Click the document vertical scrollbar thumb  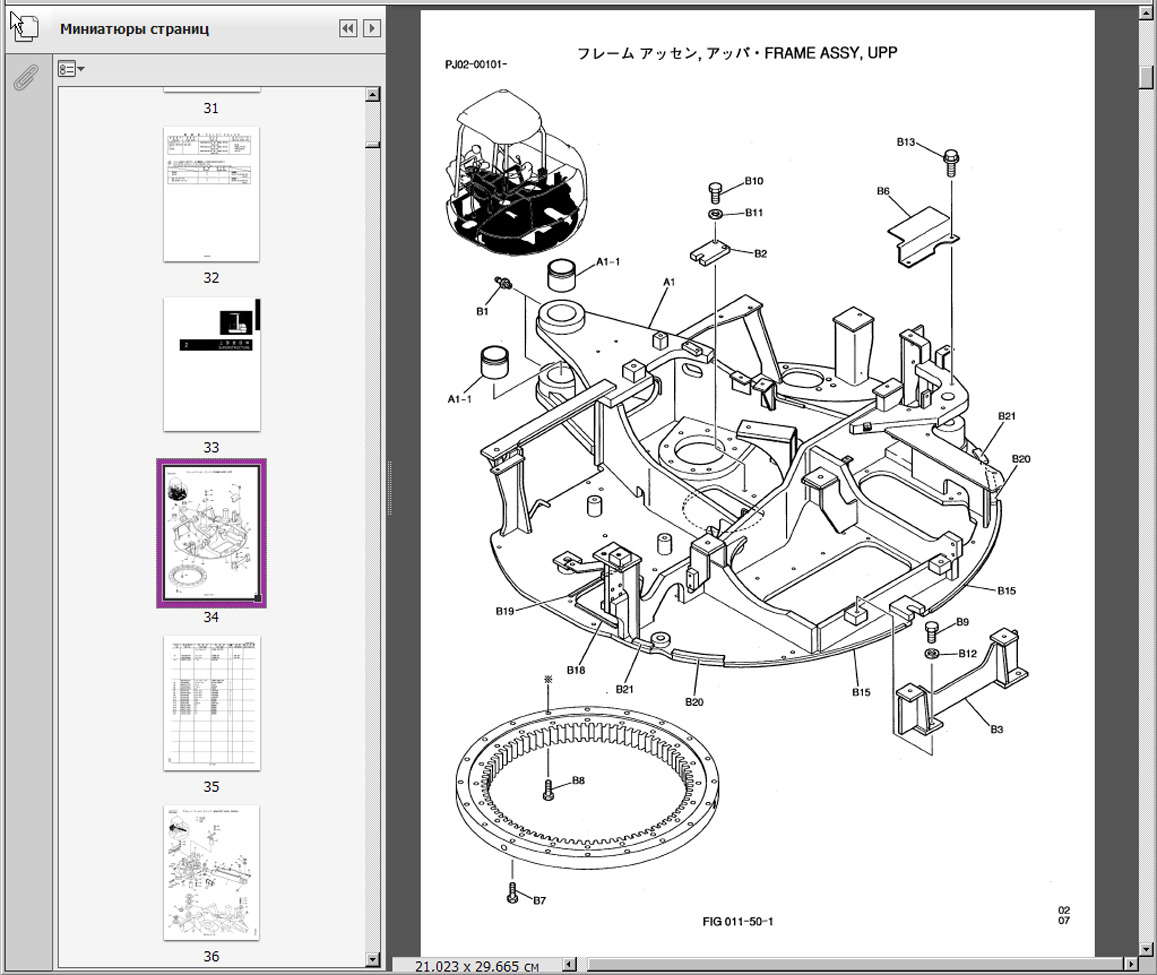pos(1147,77)
